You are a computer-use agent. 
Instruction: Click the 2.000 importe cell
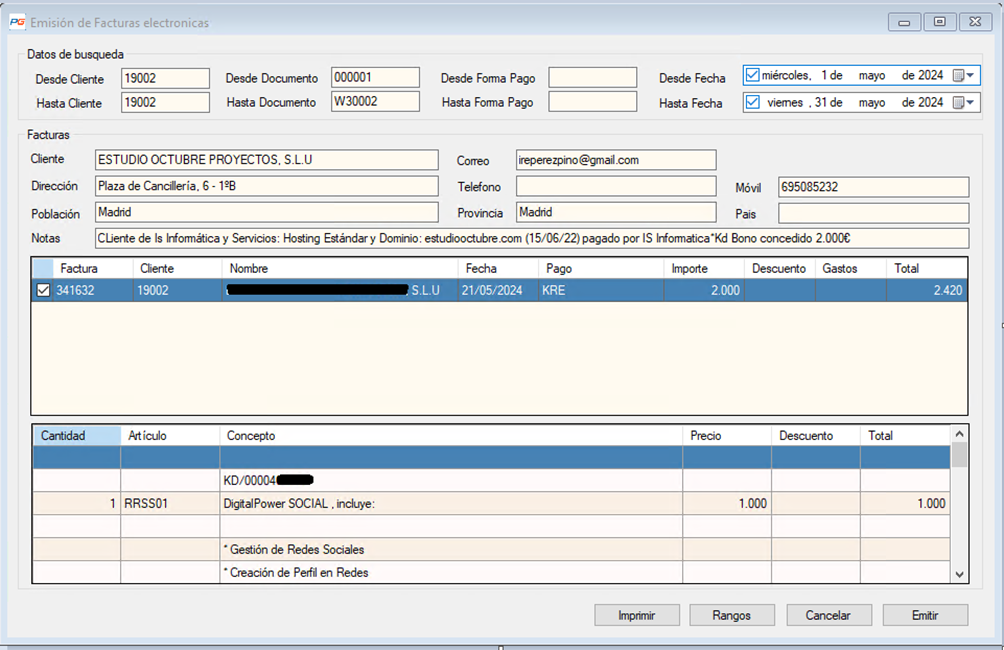(x=704, y=290)
